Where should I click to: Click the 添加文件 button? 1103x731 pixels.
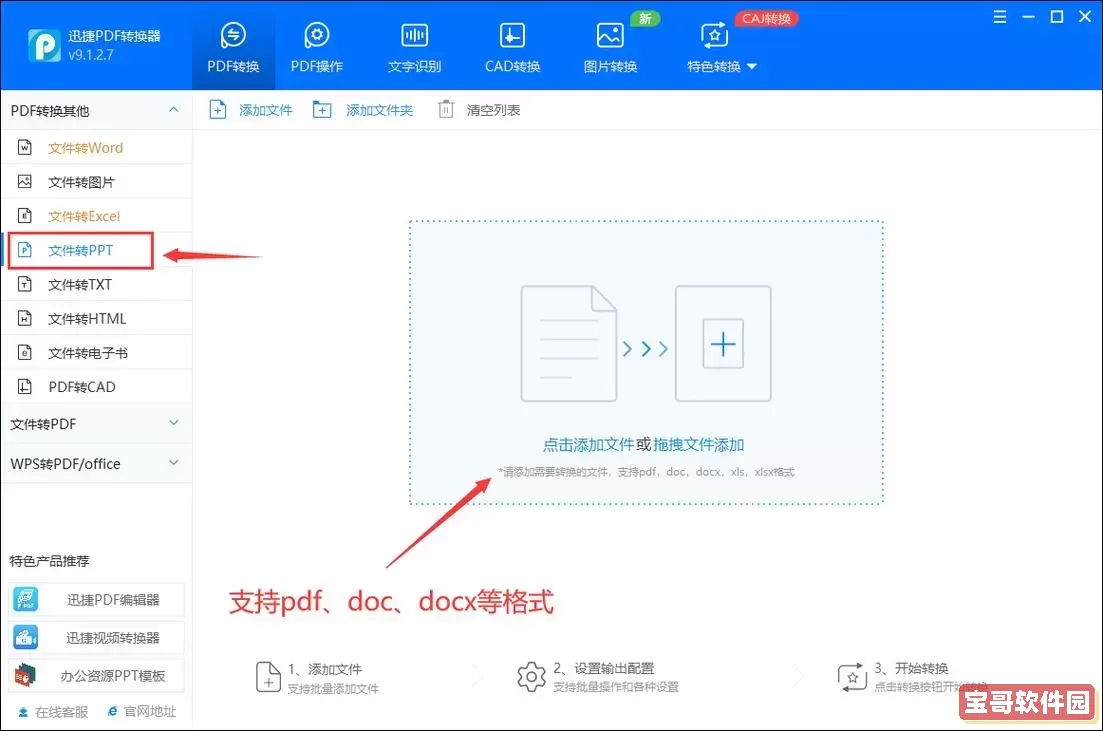click(251, 110)
